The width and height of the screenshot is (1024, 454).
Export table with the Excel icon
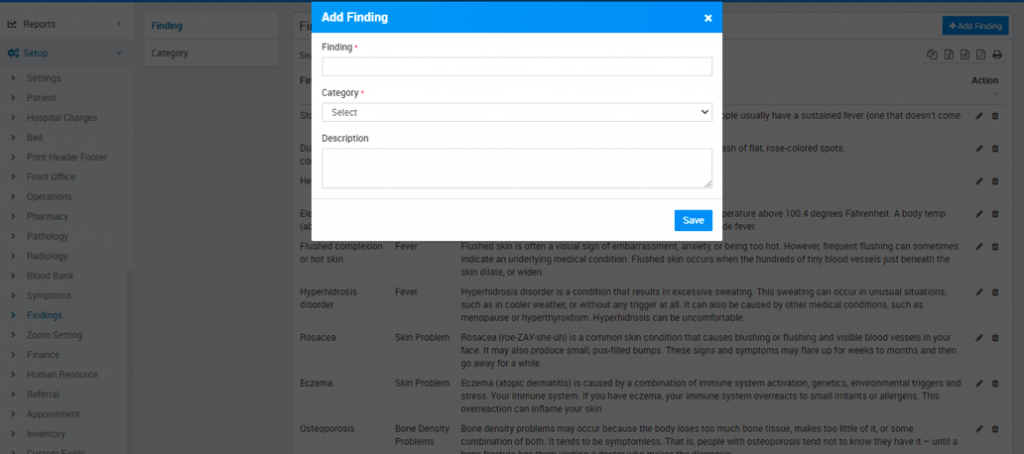tap(947, 55)
